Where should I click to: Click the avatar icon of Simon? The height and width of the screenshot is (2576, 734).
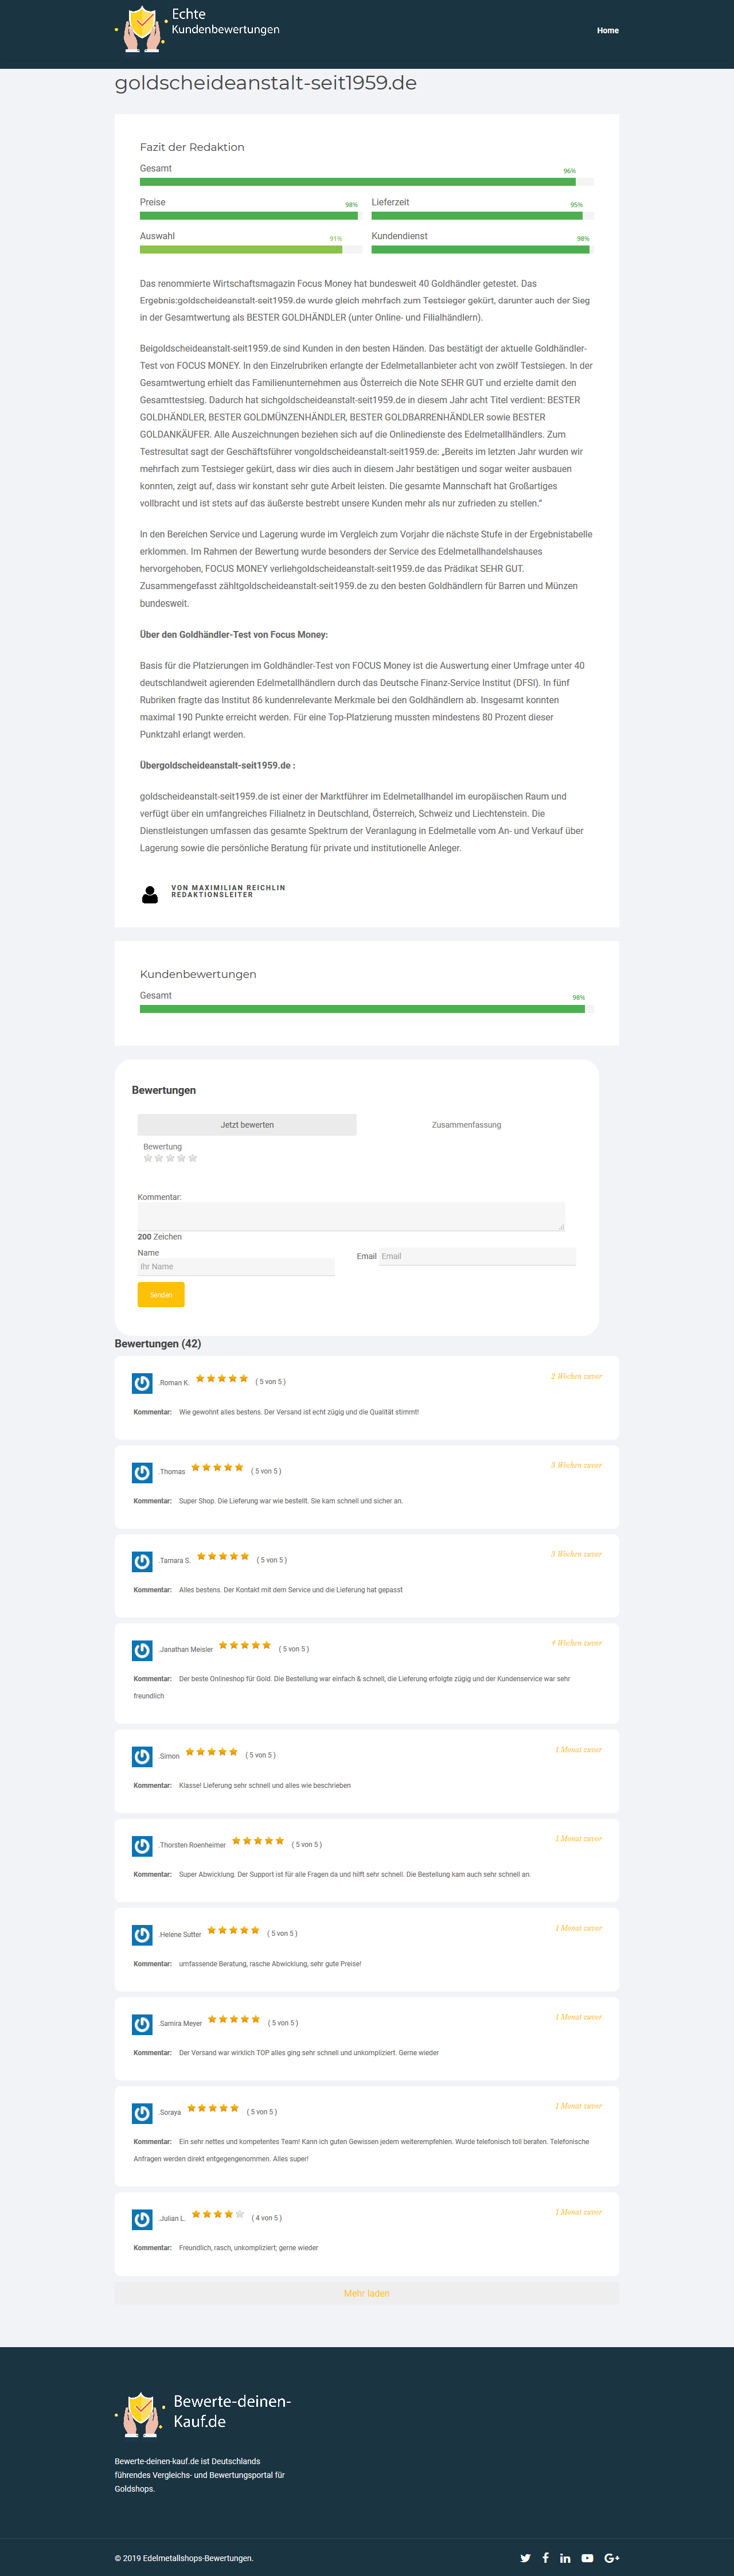point(142,1757)
